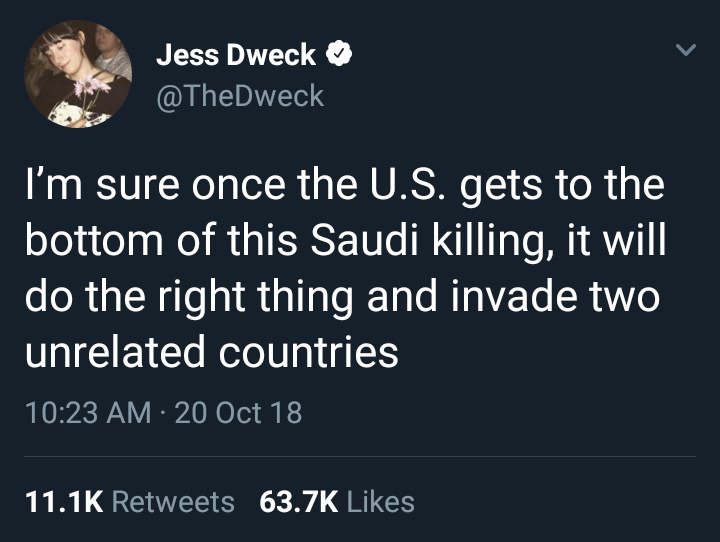Click the Retweets label
This screenshot has width=720, height=542.
click(x=173, y=501)
